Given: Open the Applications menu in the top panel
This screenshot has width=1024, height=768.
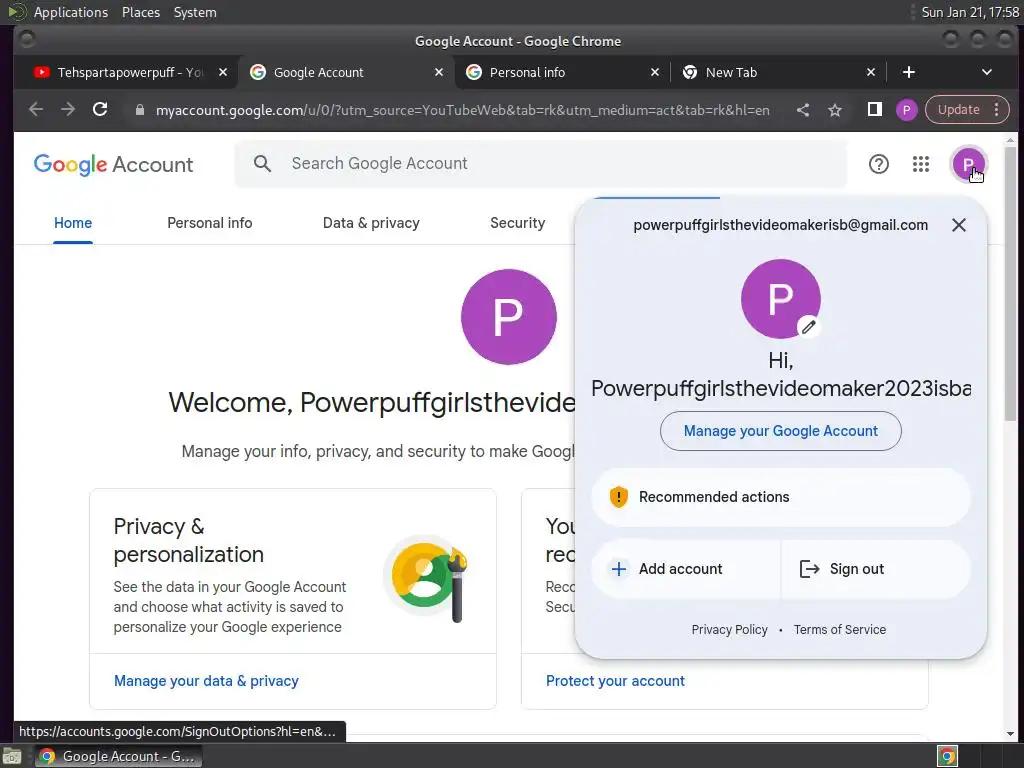Looking at the screenshot, I should (71, 12).
